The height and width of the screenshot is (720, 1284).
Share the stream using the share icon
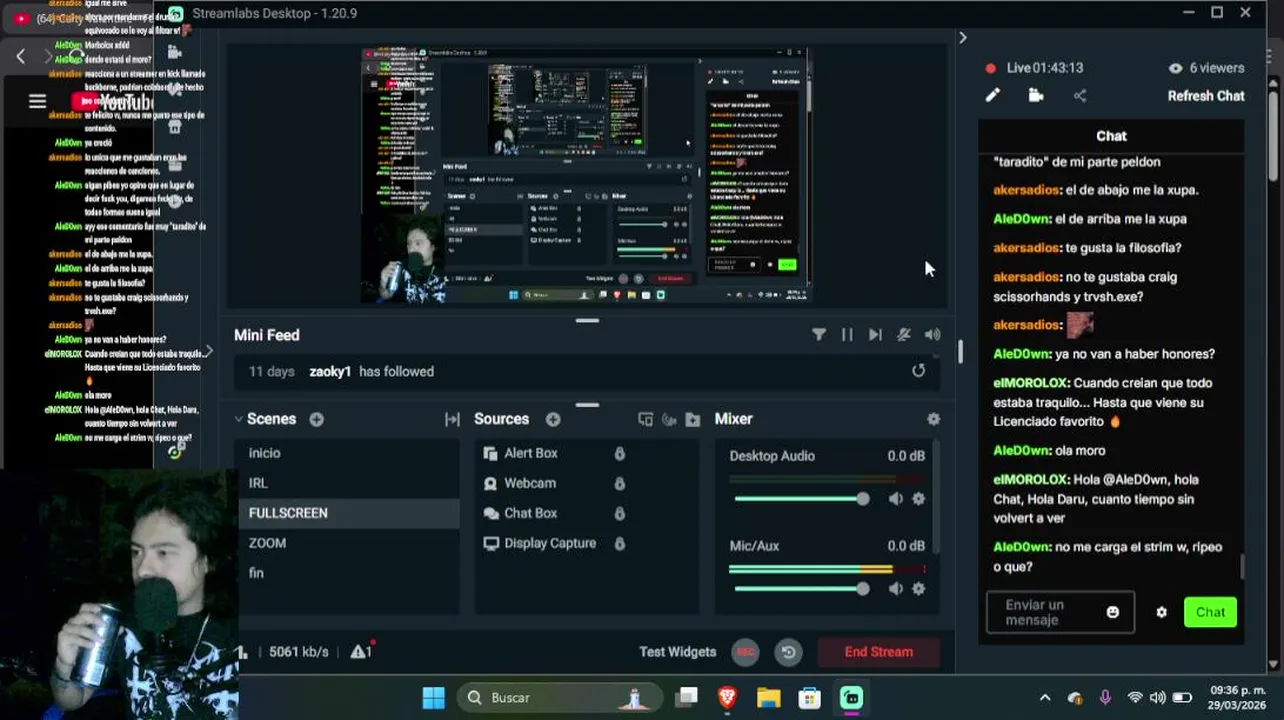(x=1080, y=96)
